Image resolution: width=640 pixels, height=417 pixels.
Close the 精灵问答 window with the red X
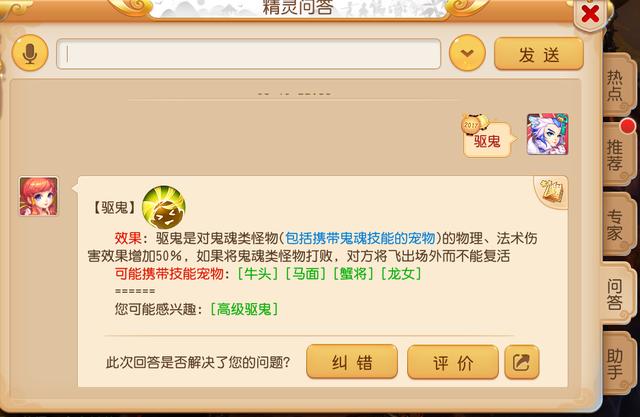pos(590,15)
